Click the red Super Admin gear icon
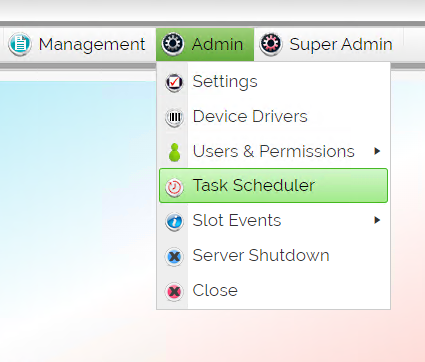This screenshot has height=362, width=425. pyautogui.click(x=271, y=44)
